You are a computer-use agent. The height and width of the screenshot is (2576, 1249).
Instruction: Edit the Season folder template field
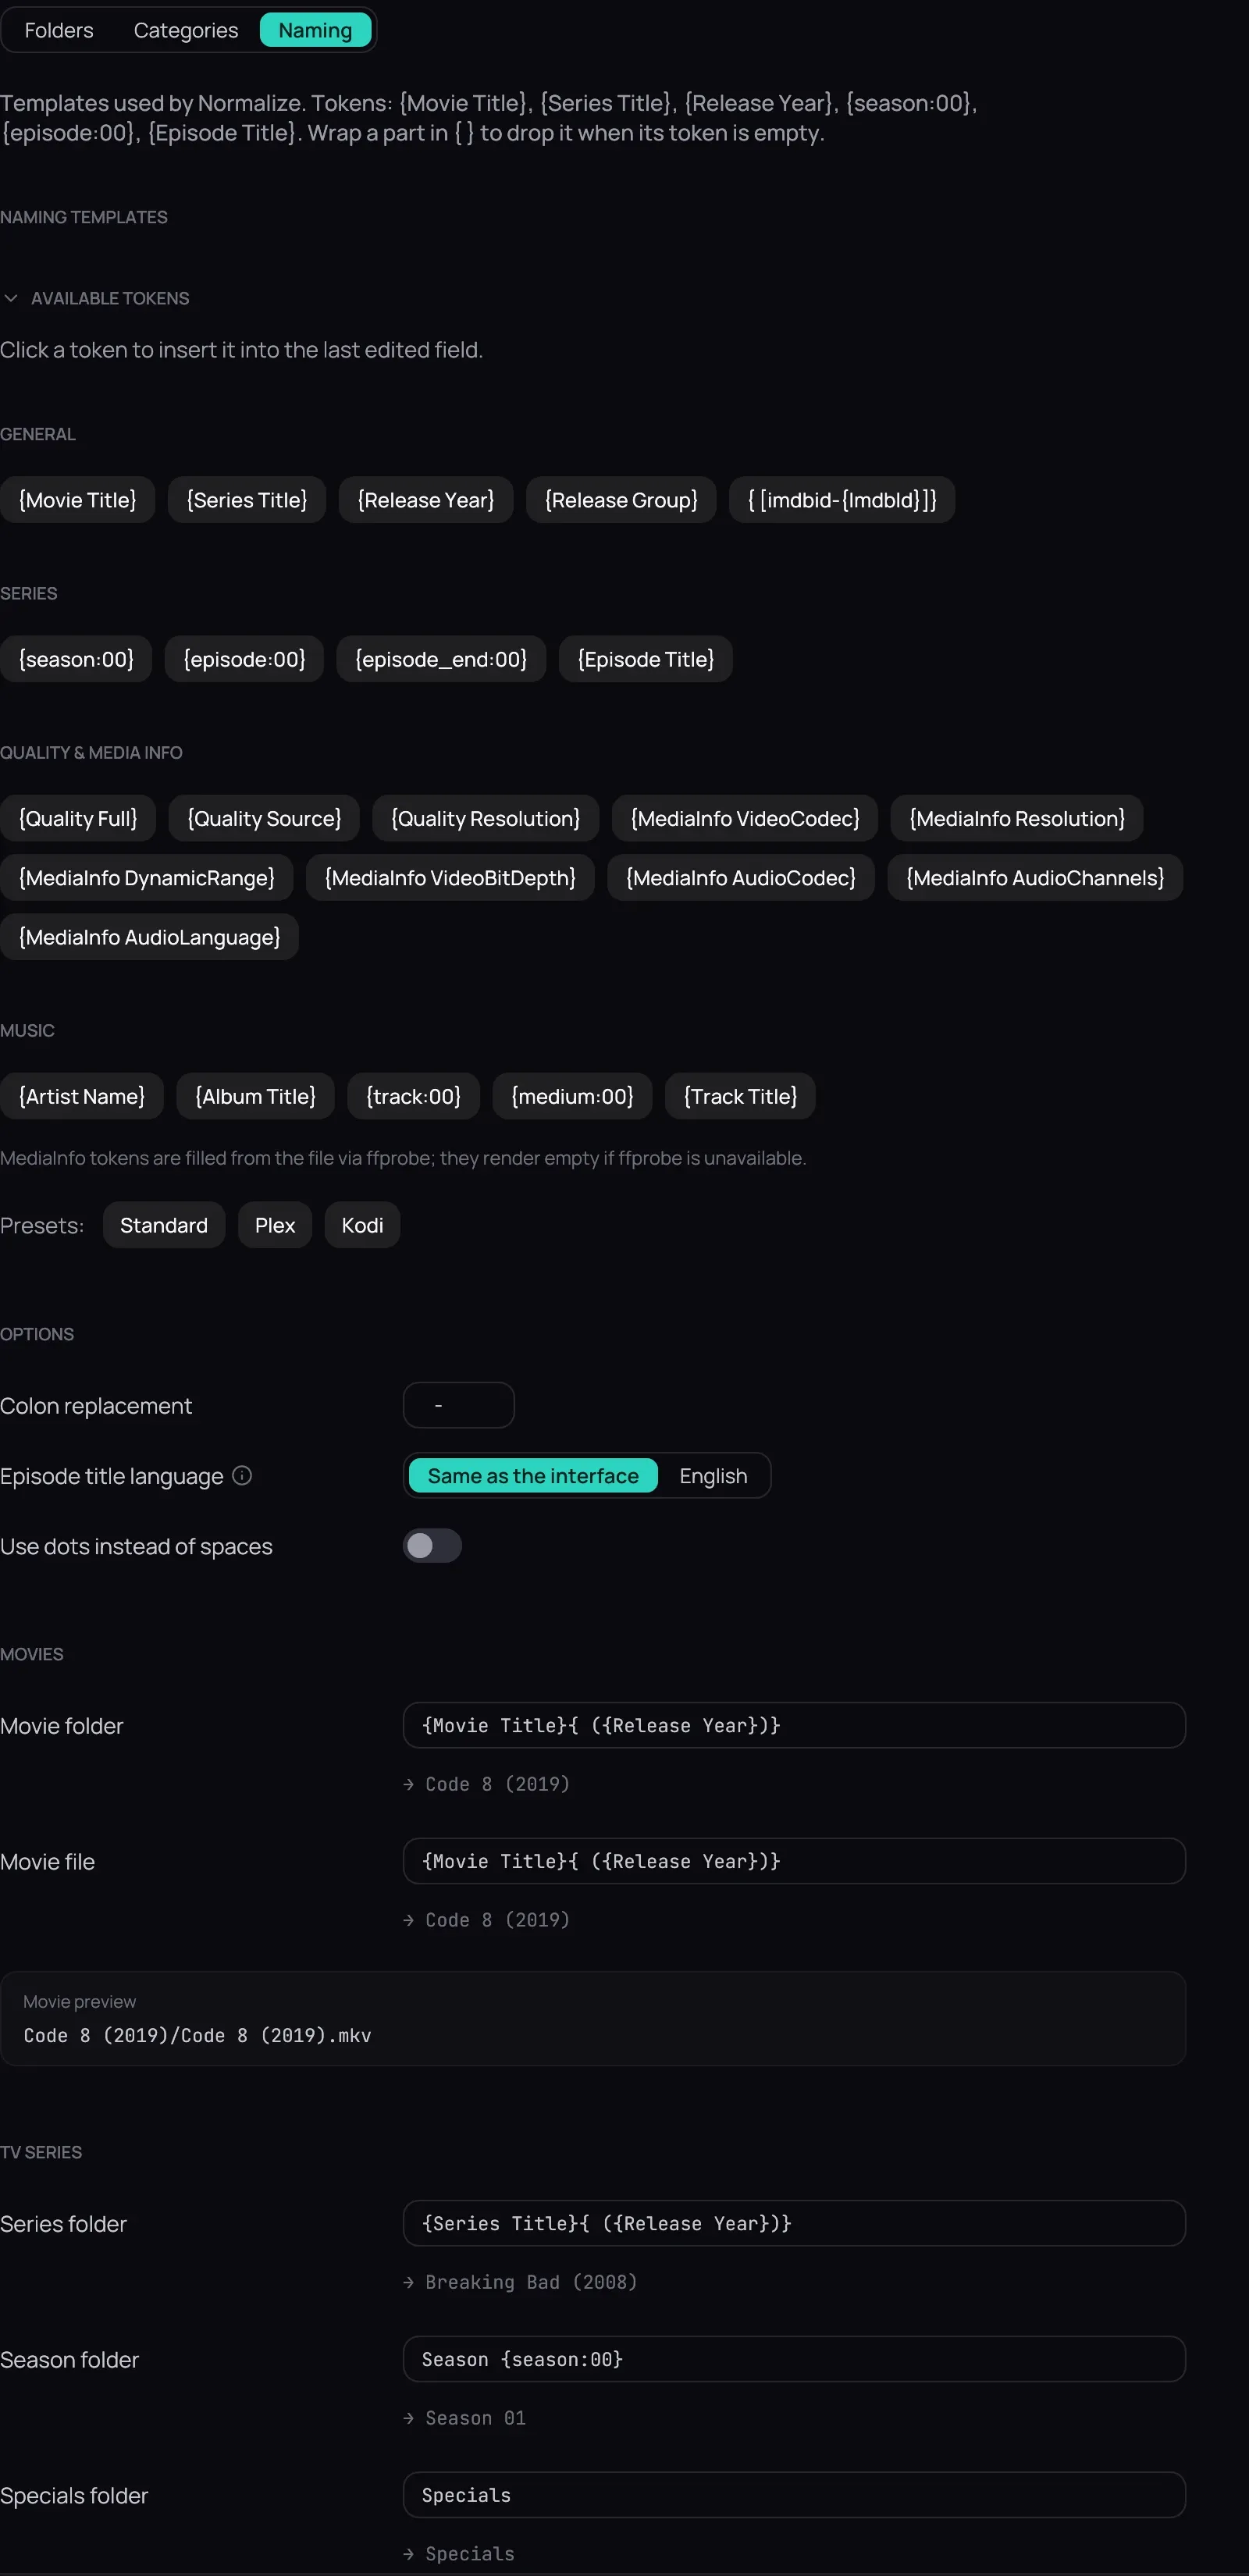click(794, 2359)
